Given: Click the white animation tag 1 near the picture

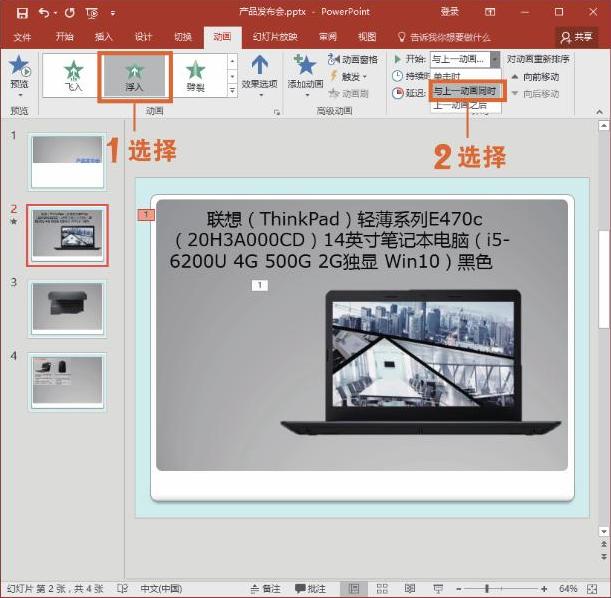Looking at the screenshot, I should point(260,285).
